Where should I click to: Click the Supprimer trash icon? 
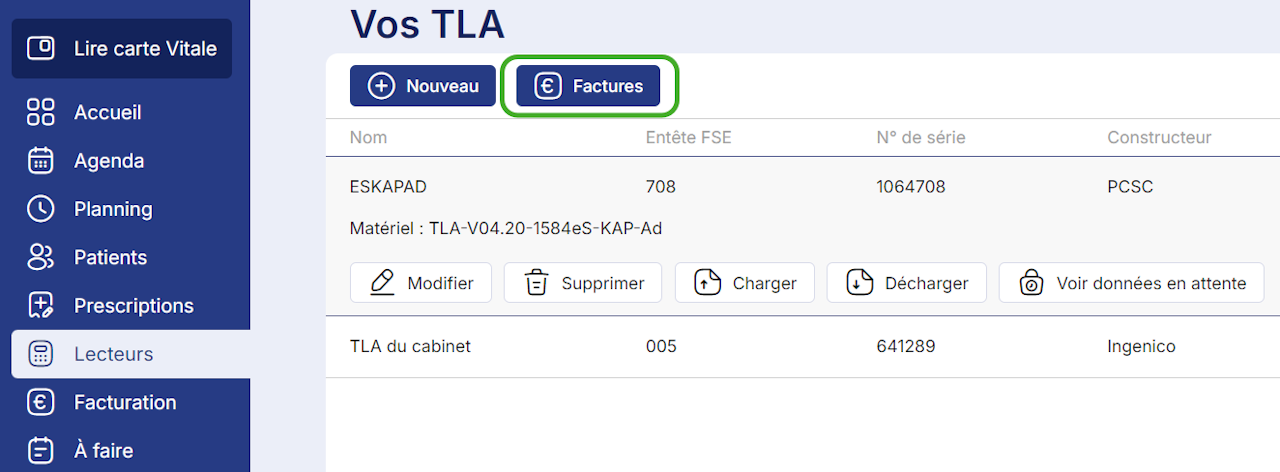[537, 283]
